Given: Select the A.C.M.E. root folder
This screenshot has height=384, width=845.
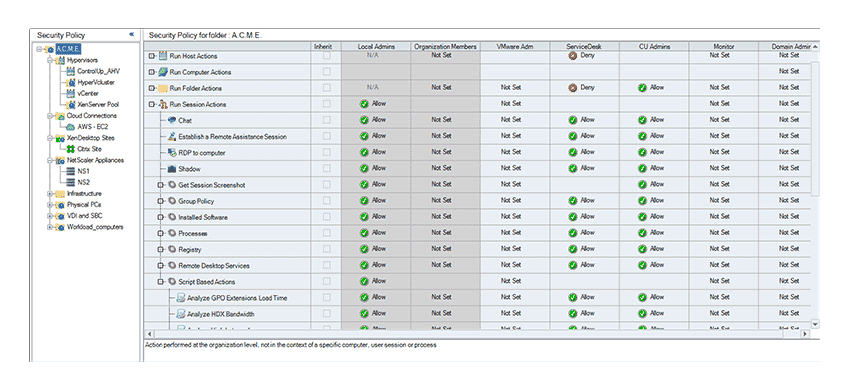Looking at the screenshot, I should (68, 49).
